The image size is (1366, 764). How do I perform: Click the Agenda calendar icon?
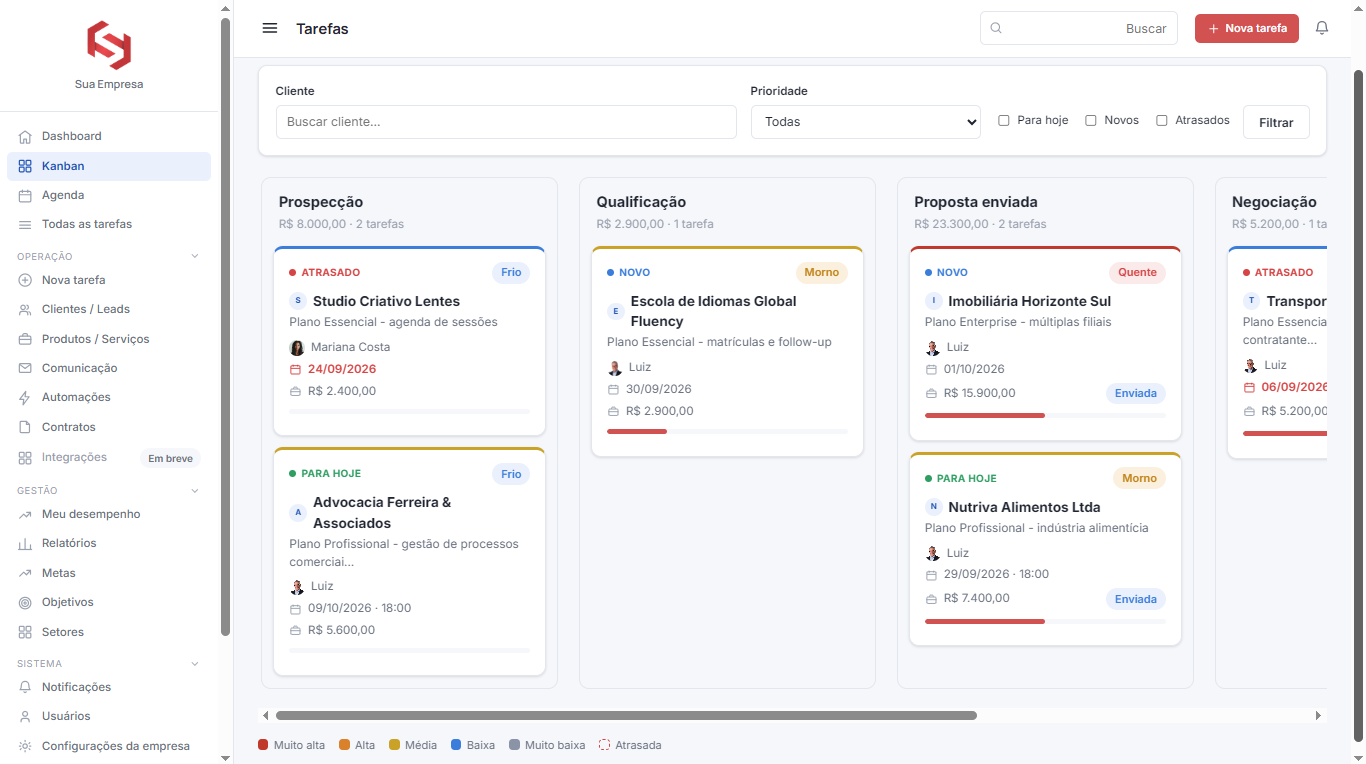tap(25, 195)
